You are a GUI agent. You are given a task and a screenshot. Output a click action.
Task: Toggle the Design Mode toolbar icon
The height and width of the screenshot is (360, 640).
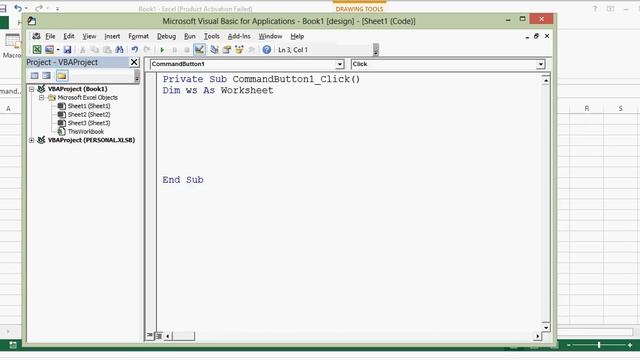[199, 49]
